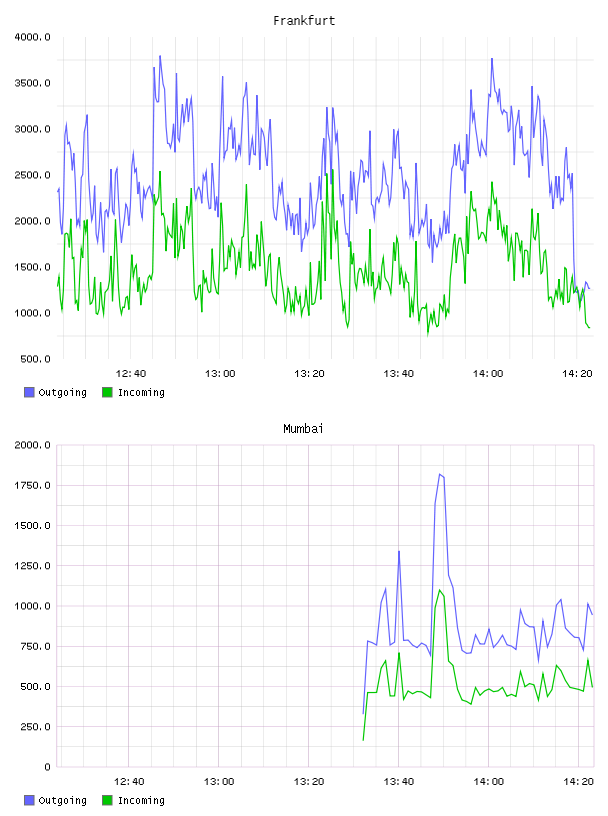The image size is (608, 816).
Task: Click 0 y-axis label on Mumbai chart
Action: coord(47,767)
